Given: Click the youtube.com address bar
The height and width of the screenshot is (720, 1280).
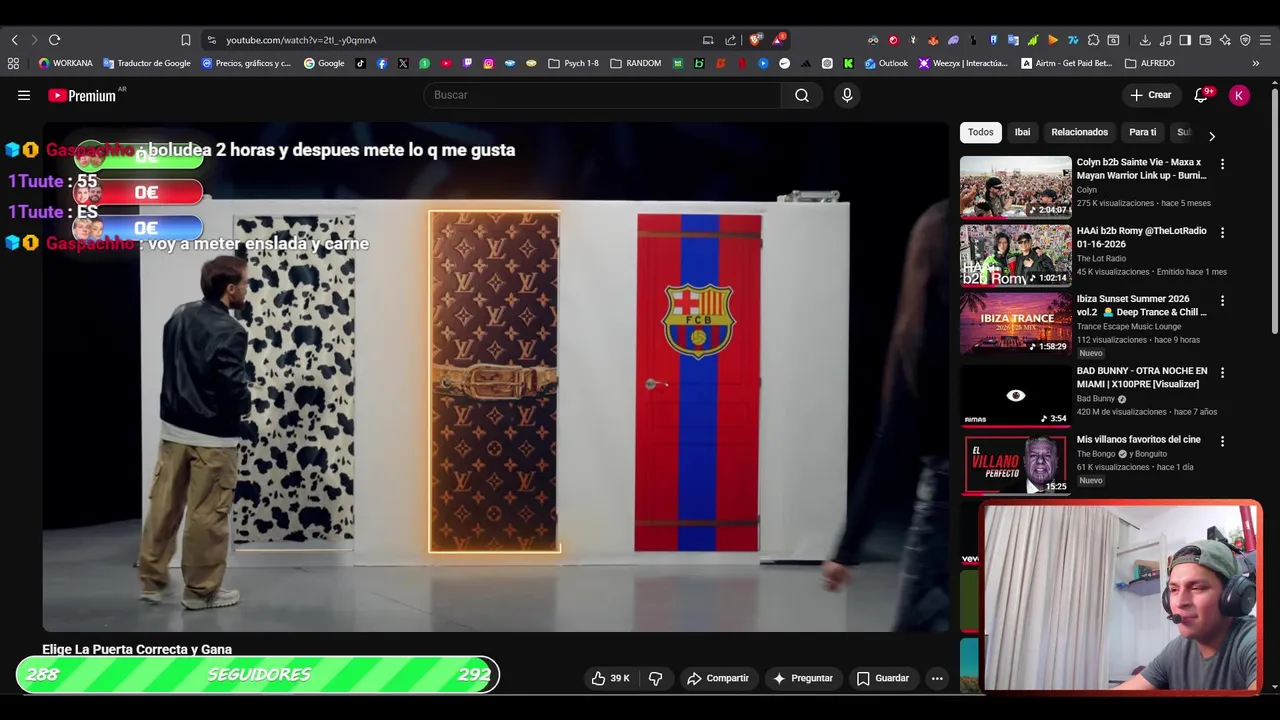Looking at the screenshot, I should pos(450,40).
